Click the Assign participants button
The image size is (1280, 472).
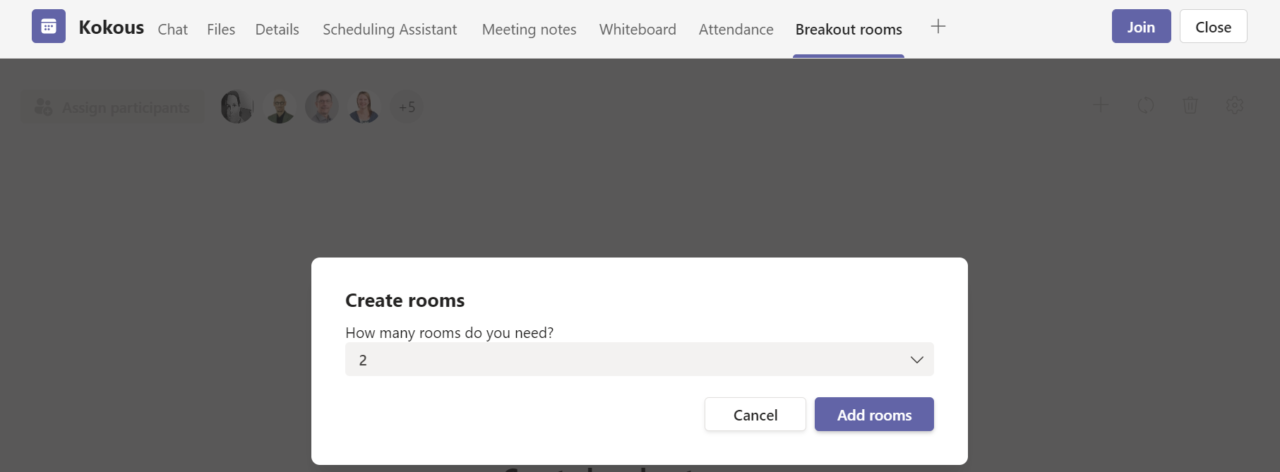(112, 107)
